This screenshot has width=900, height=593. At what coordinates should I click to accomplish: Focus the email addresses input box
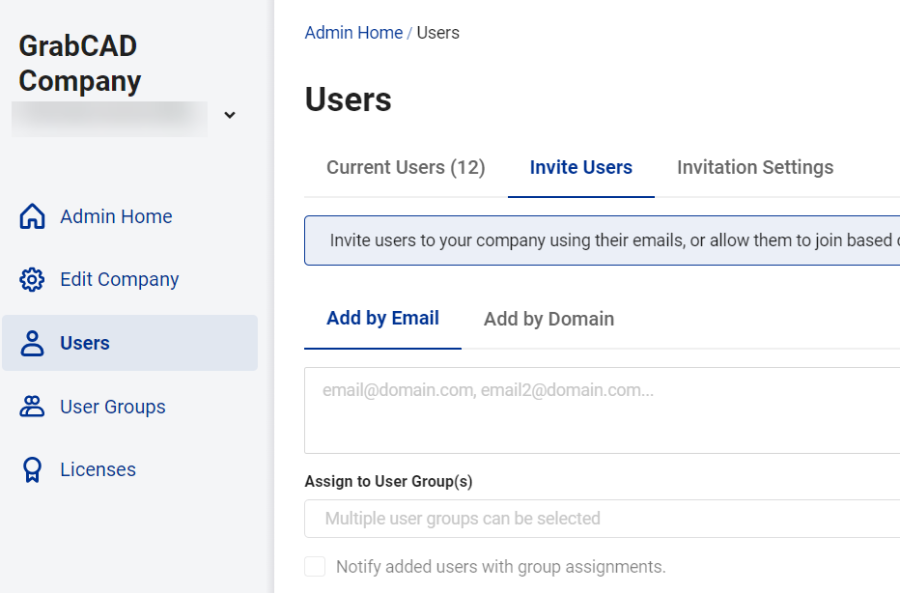(602, 410)
